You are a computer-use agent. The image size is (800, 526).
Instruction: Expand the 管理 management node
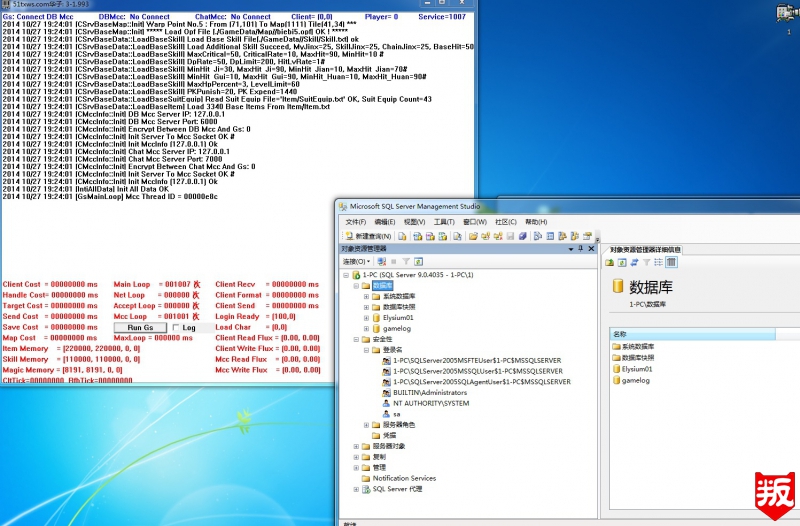click(356, 468)
